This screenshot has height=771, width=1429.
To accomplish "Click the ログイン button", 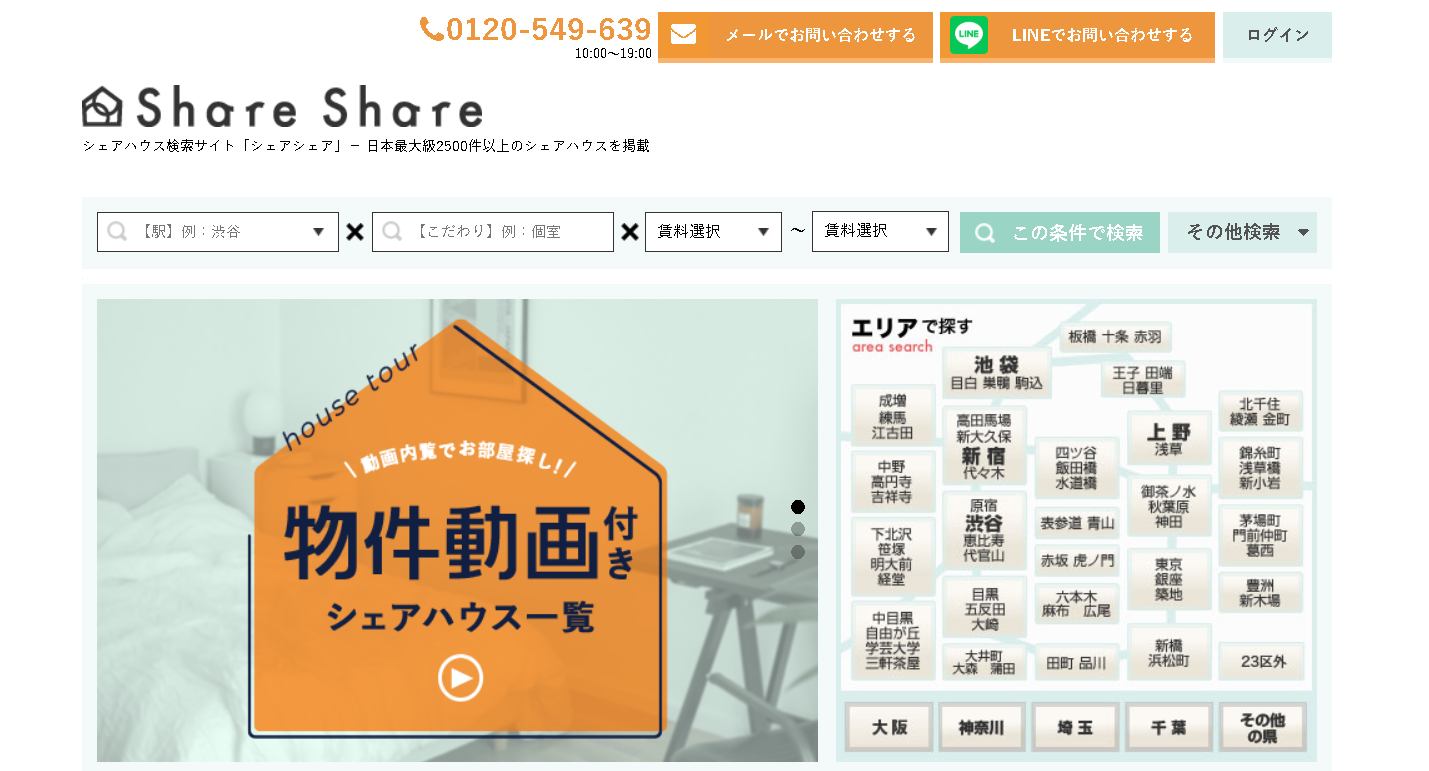I will (1277, 35).
